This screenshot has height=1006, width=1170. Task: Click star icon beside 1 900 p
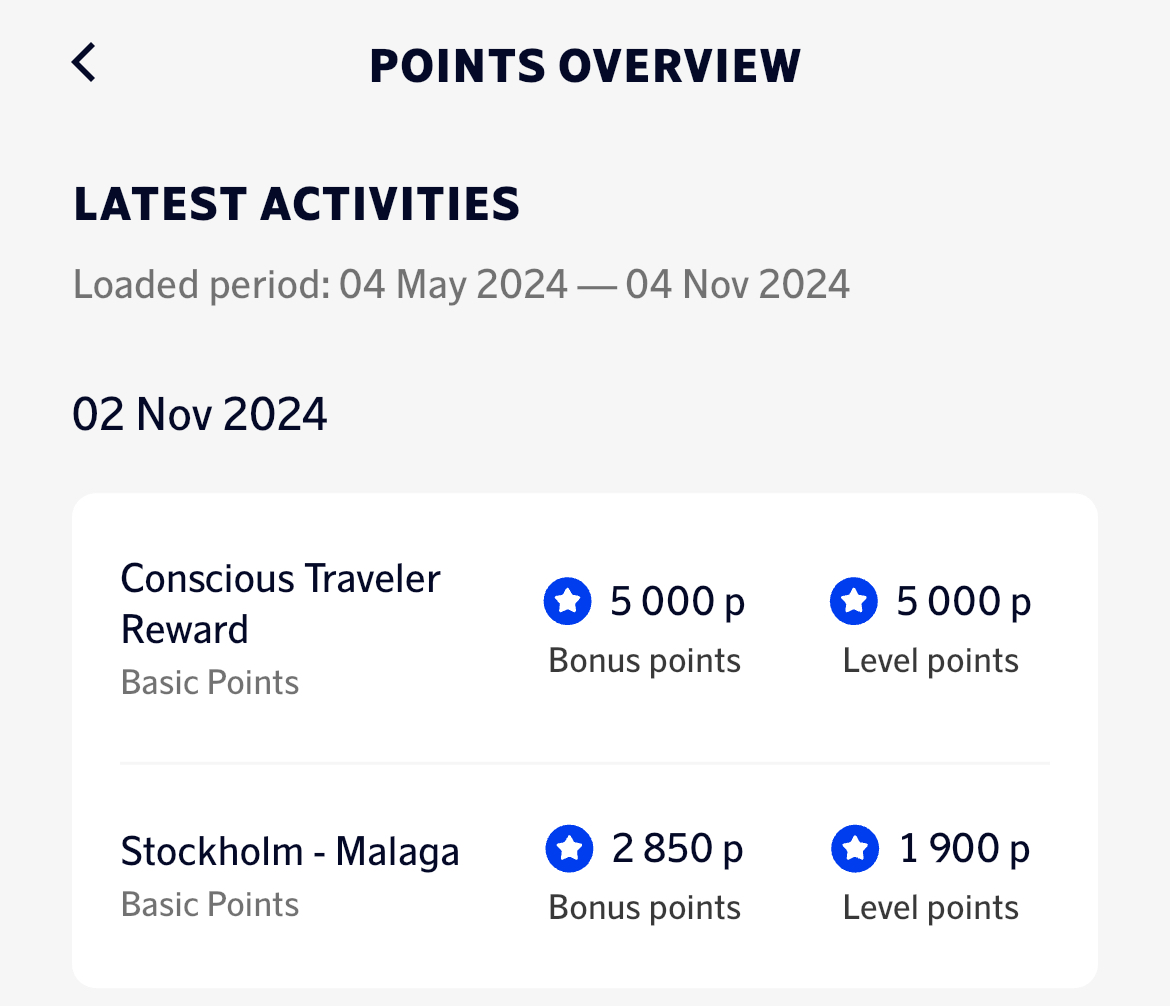click(x=855, y=849)
